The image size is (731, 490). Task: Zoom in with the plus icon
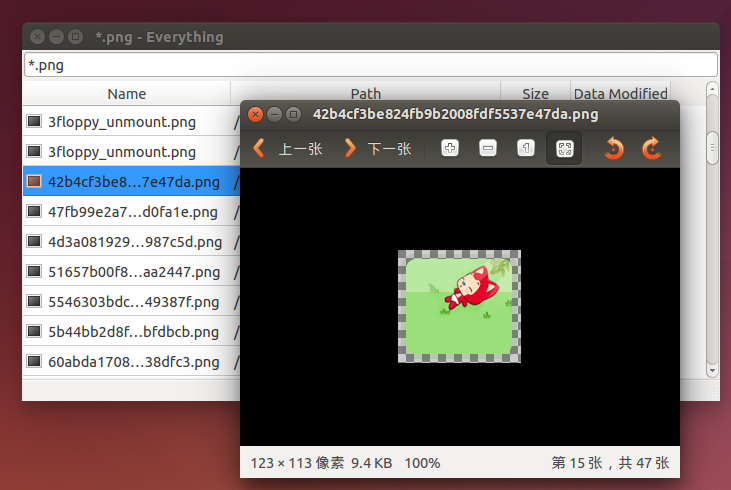450,148
